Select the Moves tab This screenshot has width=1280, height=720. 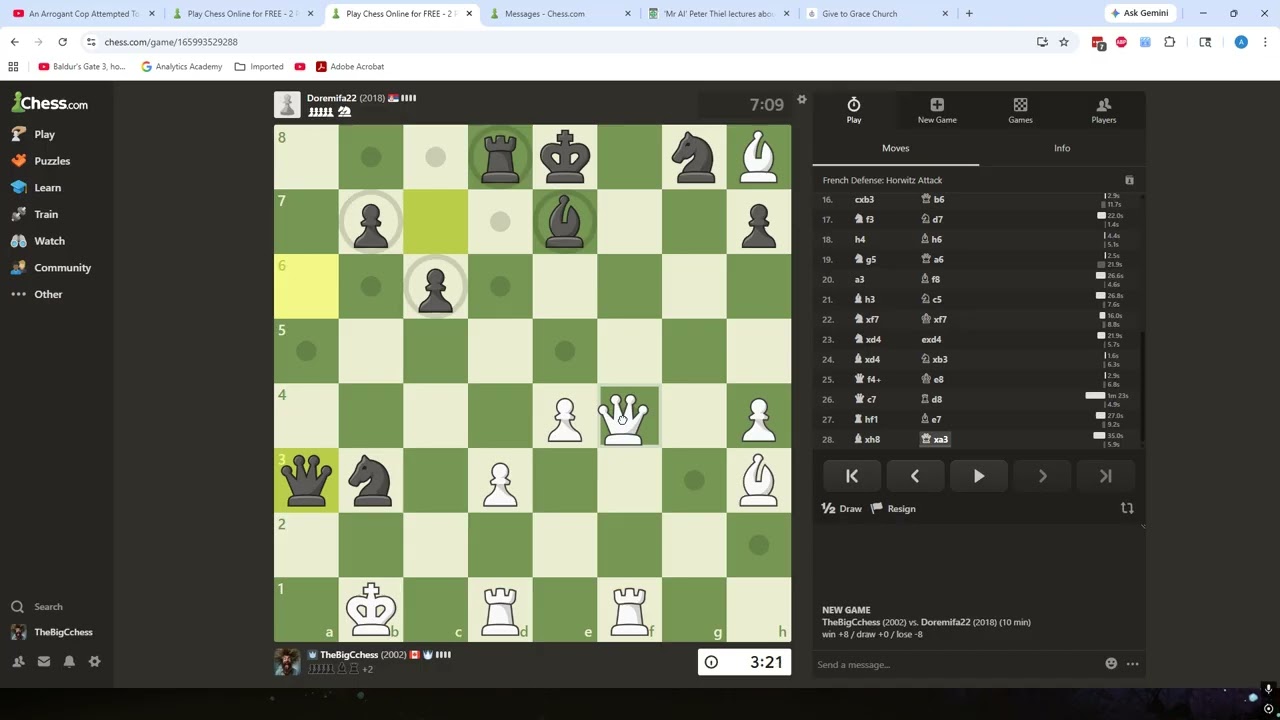pyautogui.click(x=896, y=149)
